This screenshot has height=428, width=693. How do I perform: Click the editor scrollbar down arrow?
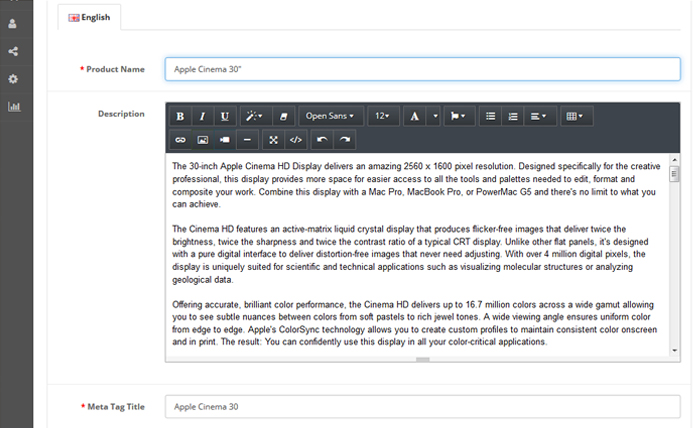(x=674, y=351)
